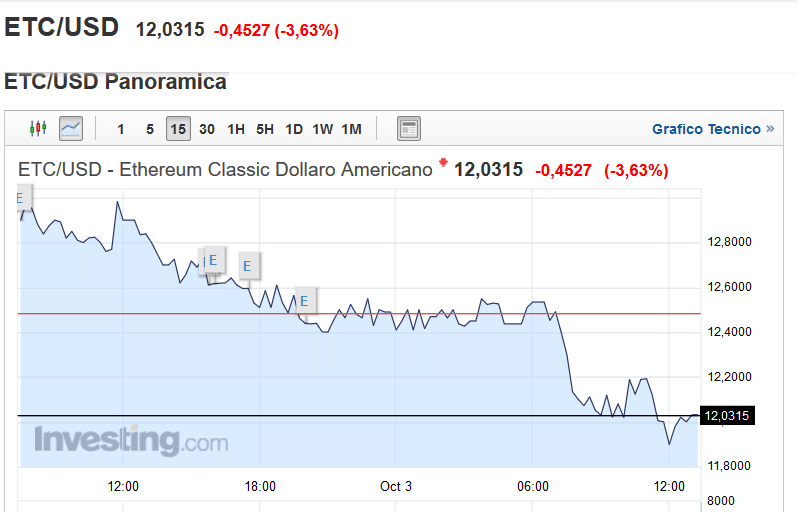797x512 pixels.
Task: Click the E event marker on the red line
Action: (x=304, y=301)
